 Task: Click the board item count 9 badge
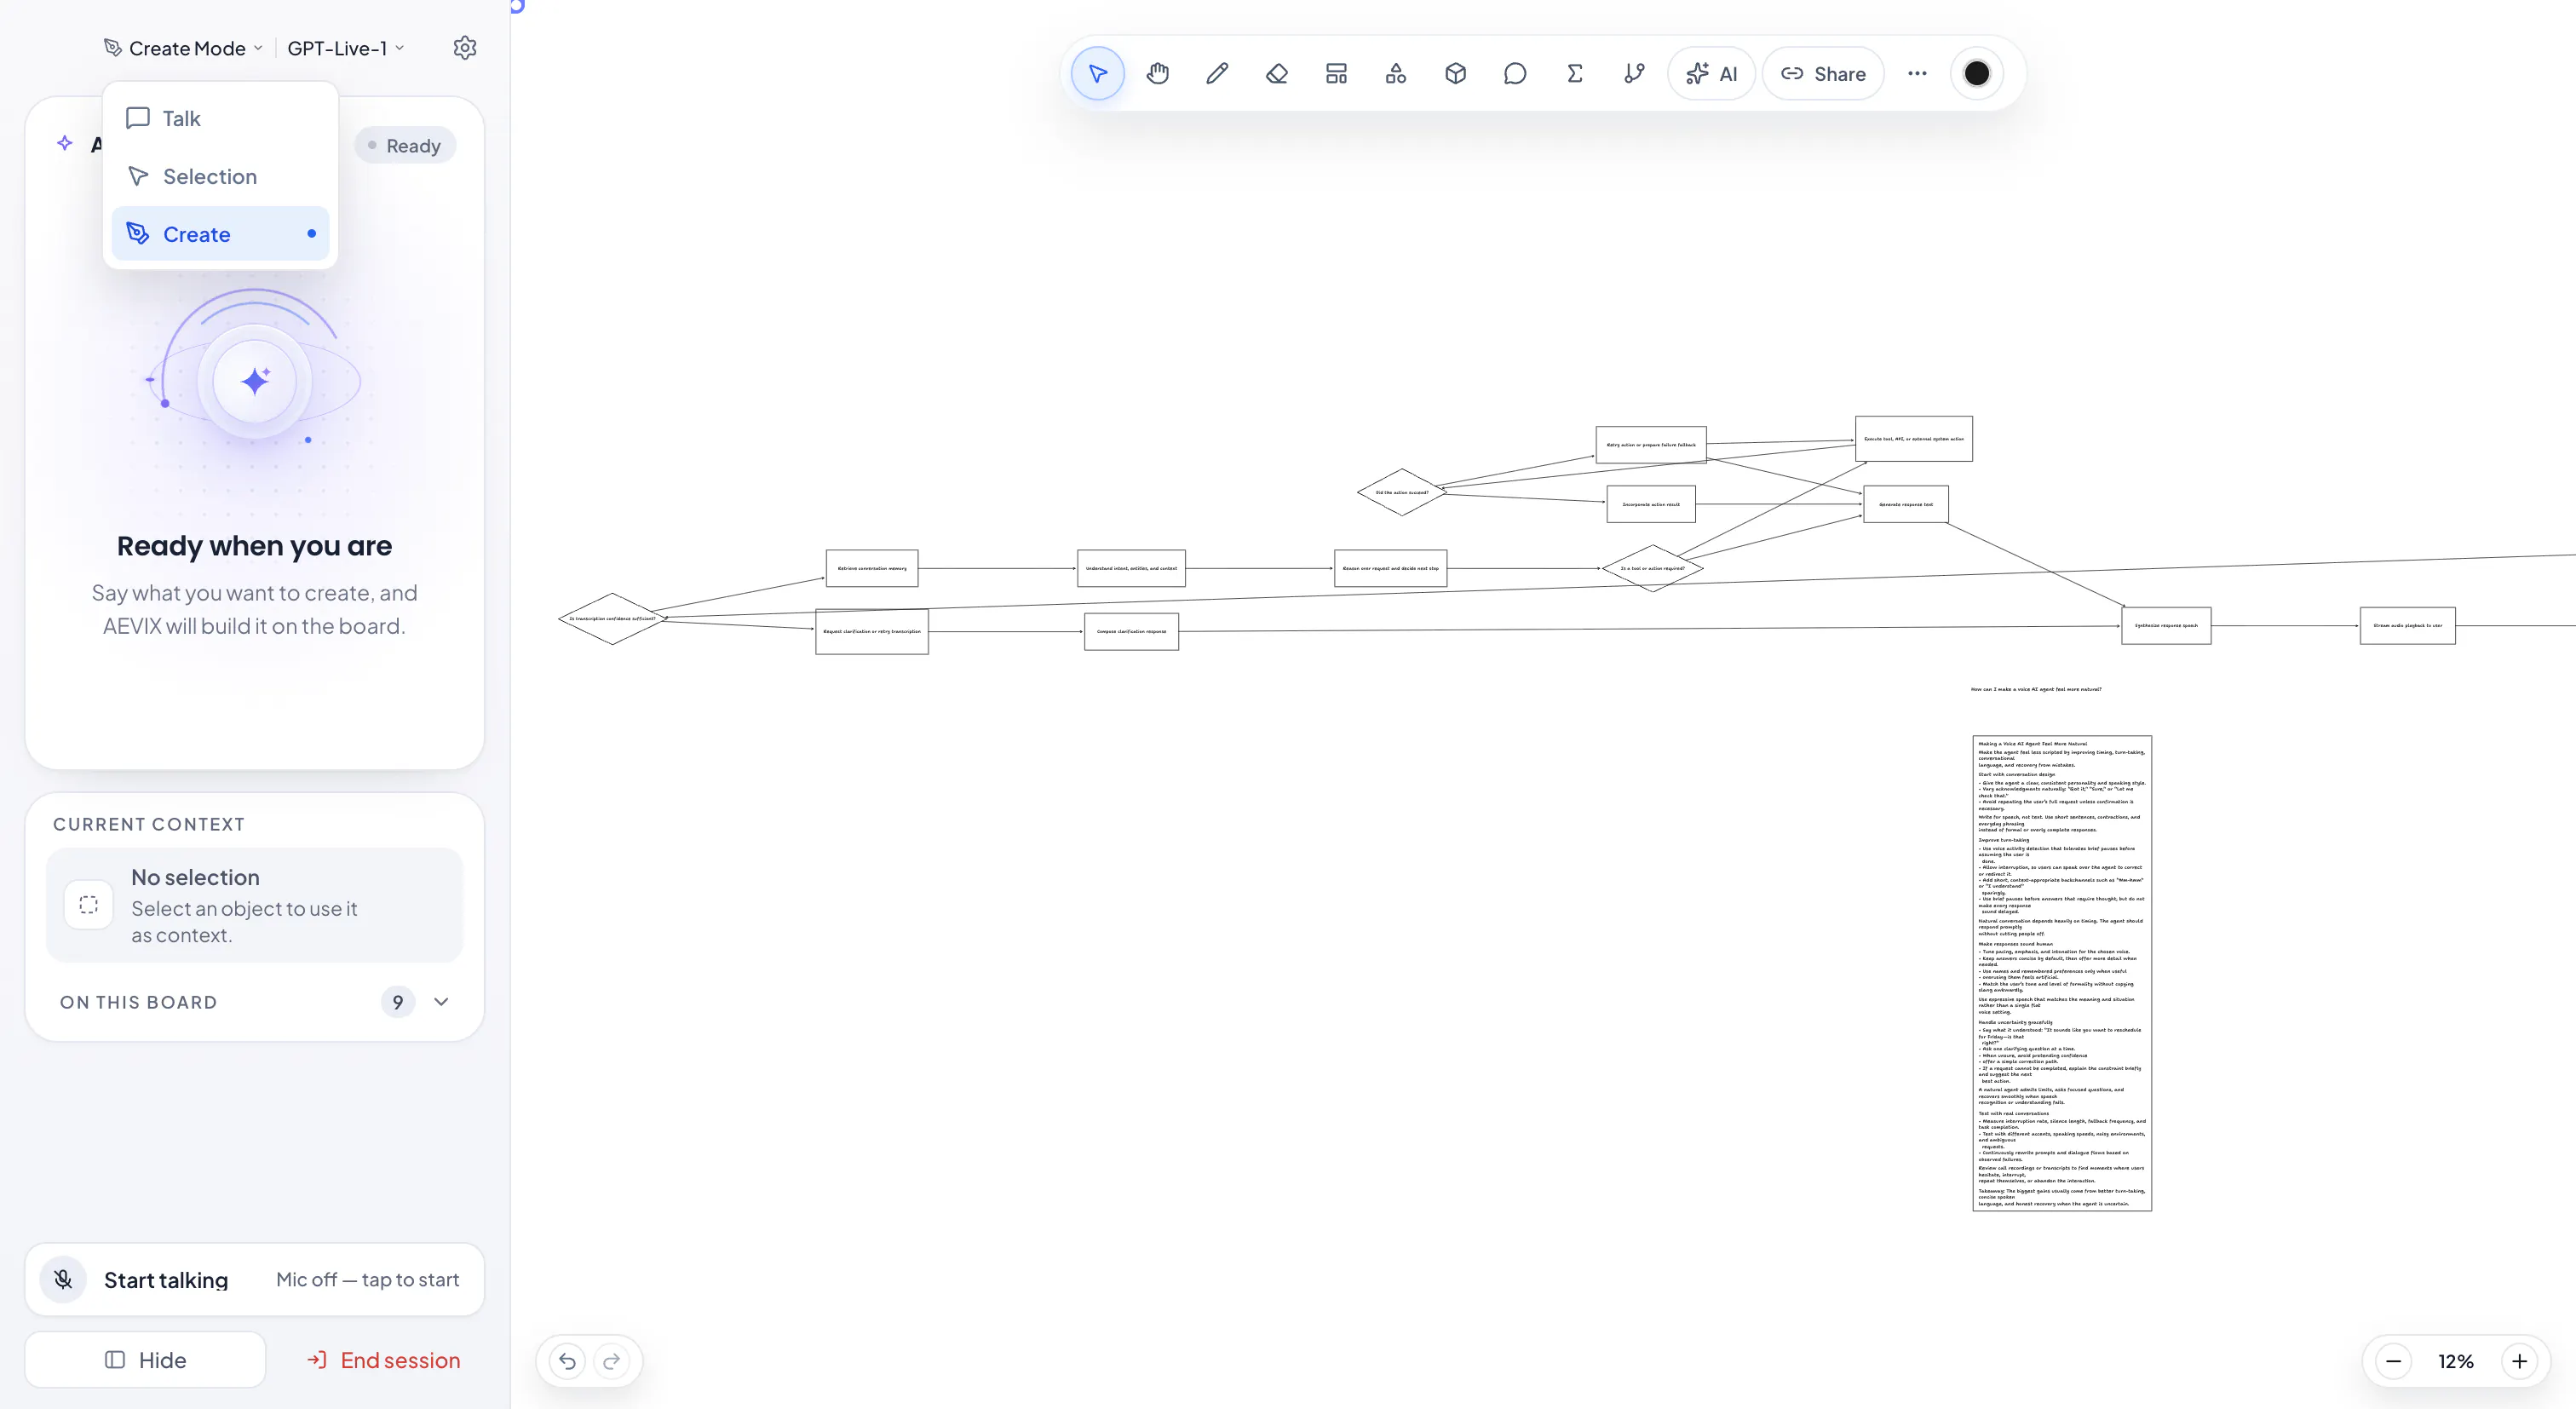[398, 1002]
